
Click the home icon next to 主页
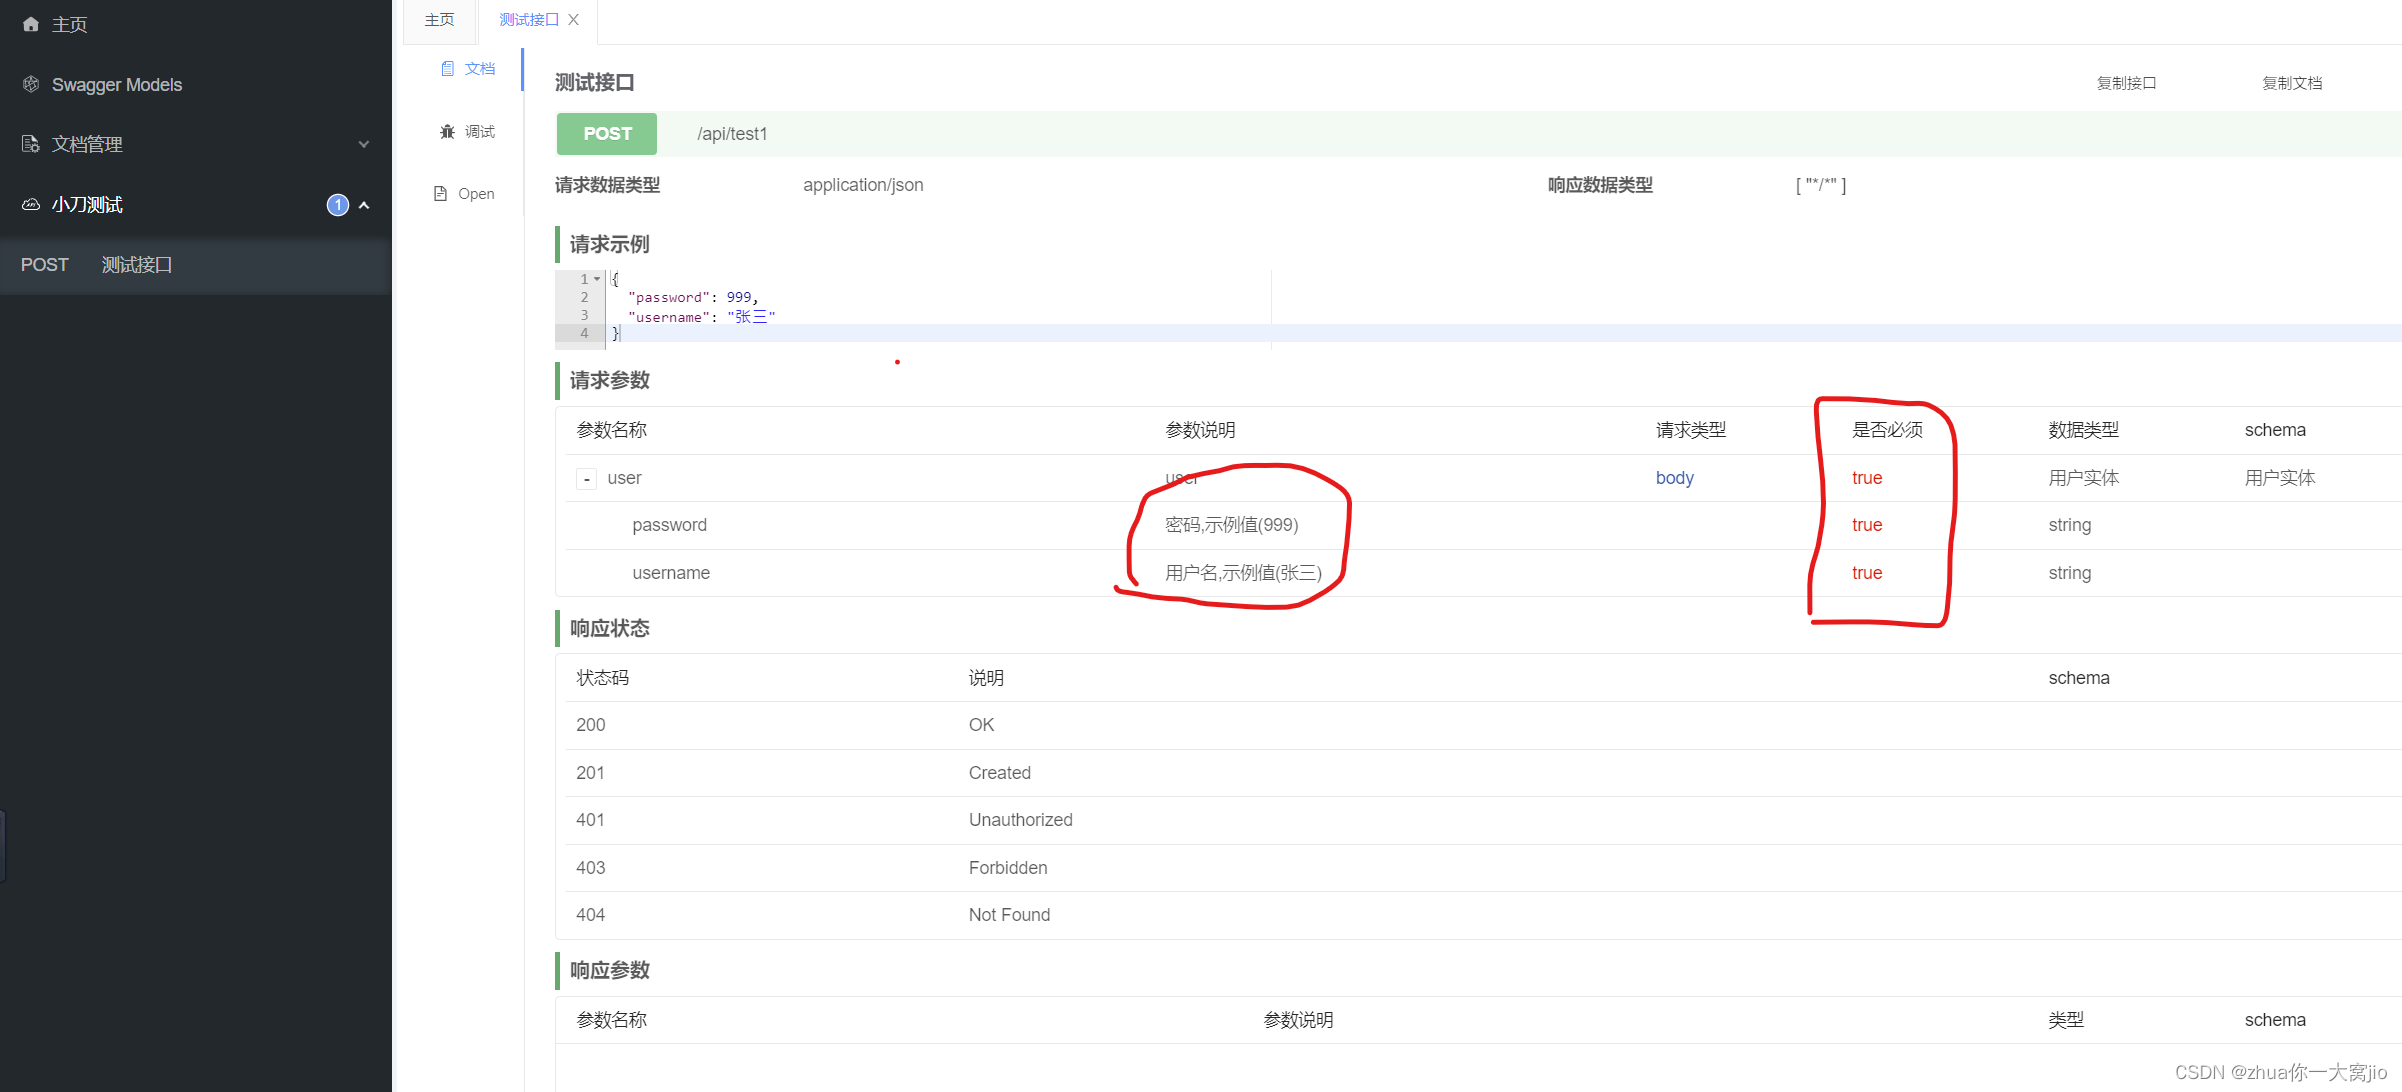click(29, 24)
